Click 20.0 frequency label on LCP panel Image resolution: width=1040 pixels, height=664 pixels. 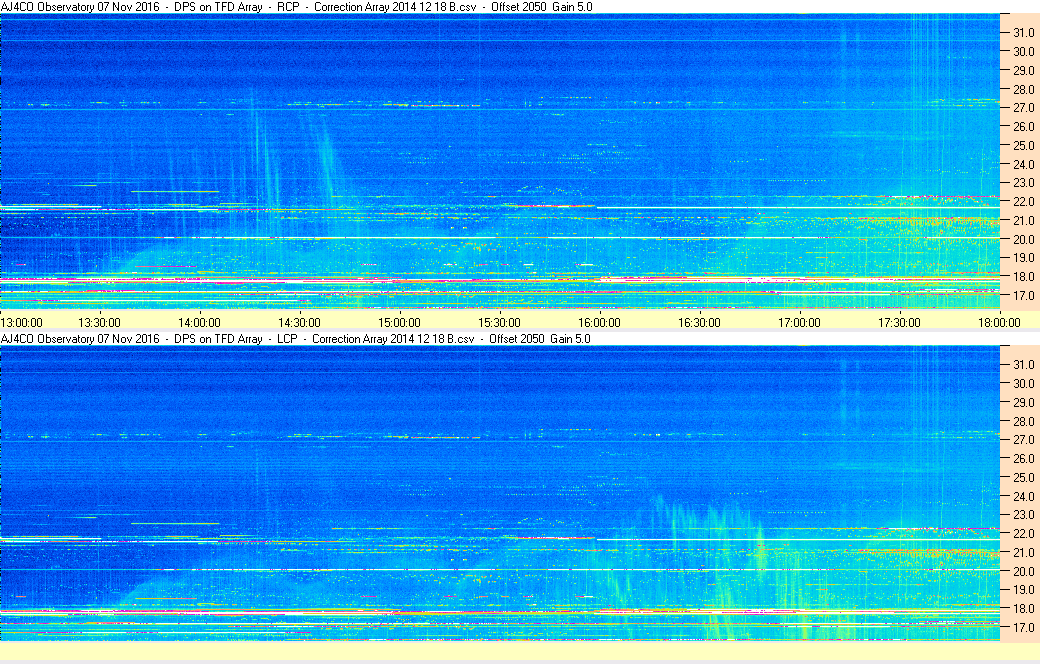1023,571
